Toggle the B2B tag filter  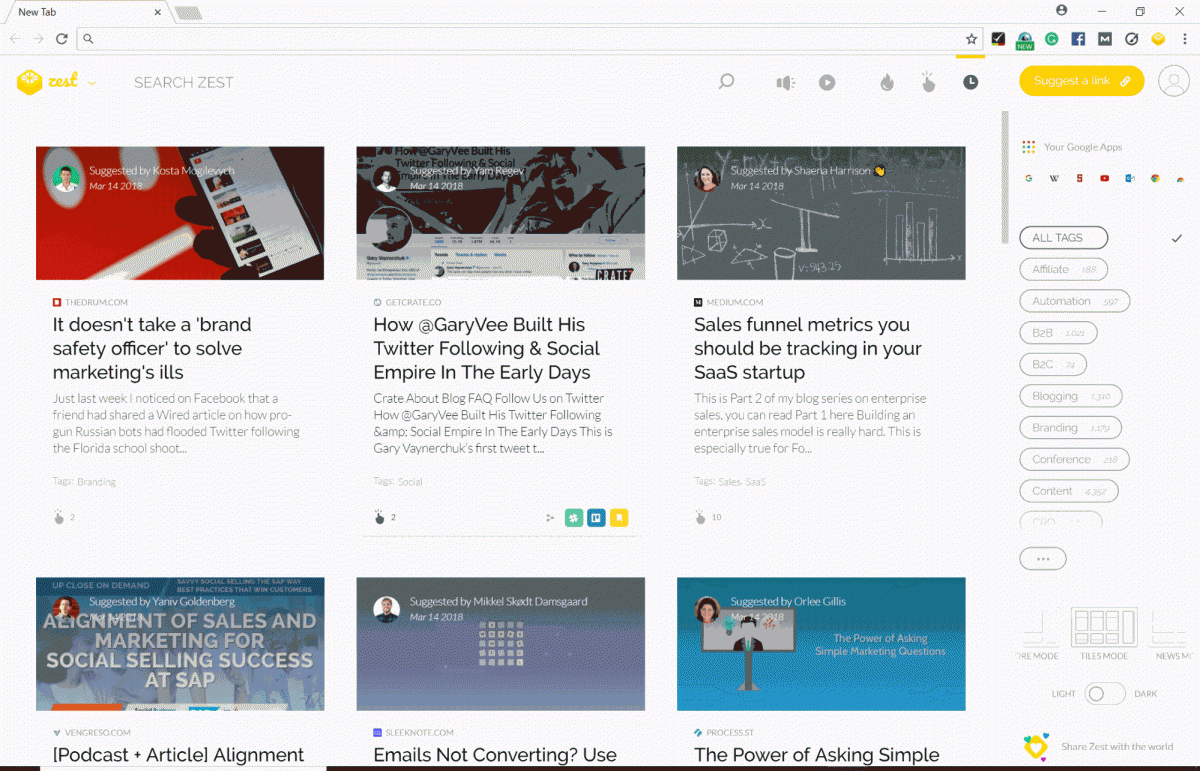coord(1058,333)
